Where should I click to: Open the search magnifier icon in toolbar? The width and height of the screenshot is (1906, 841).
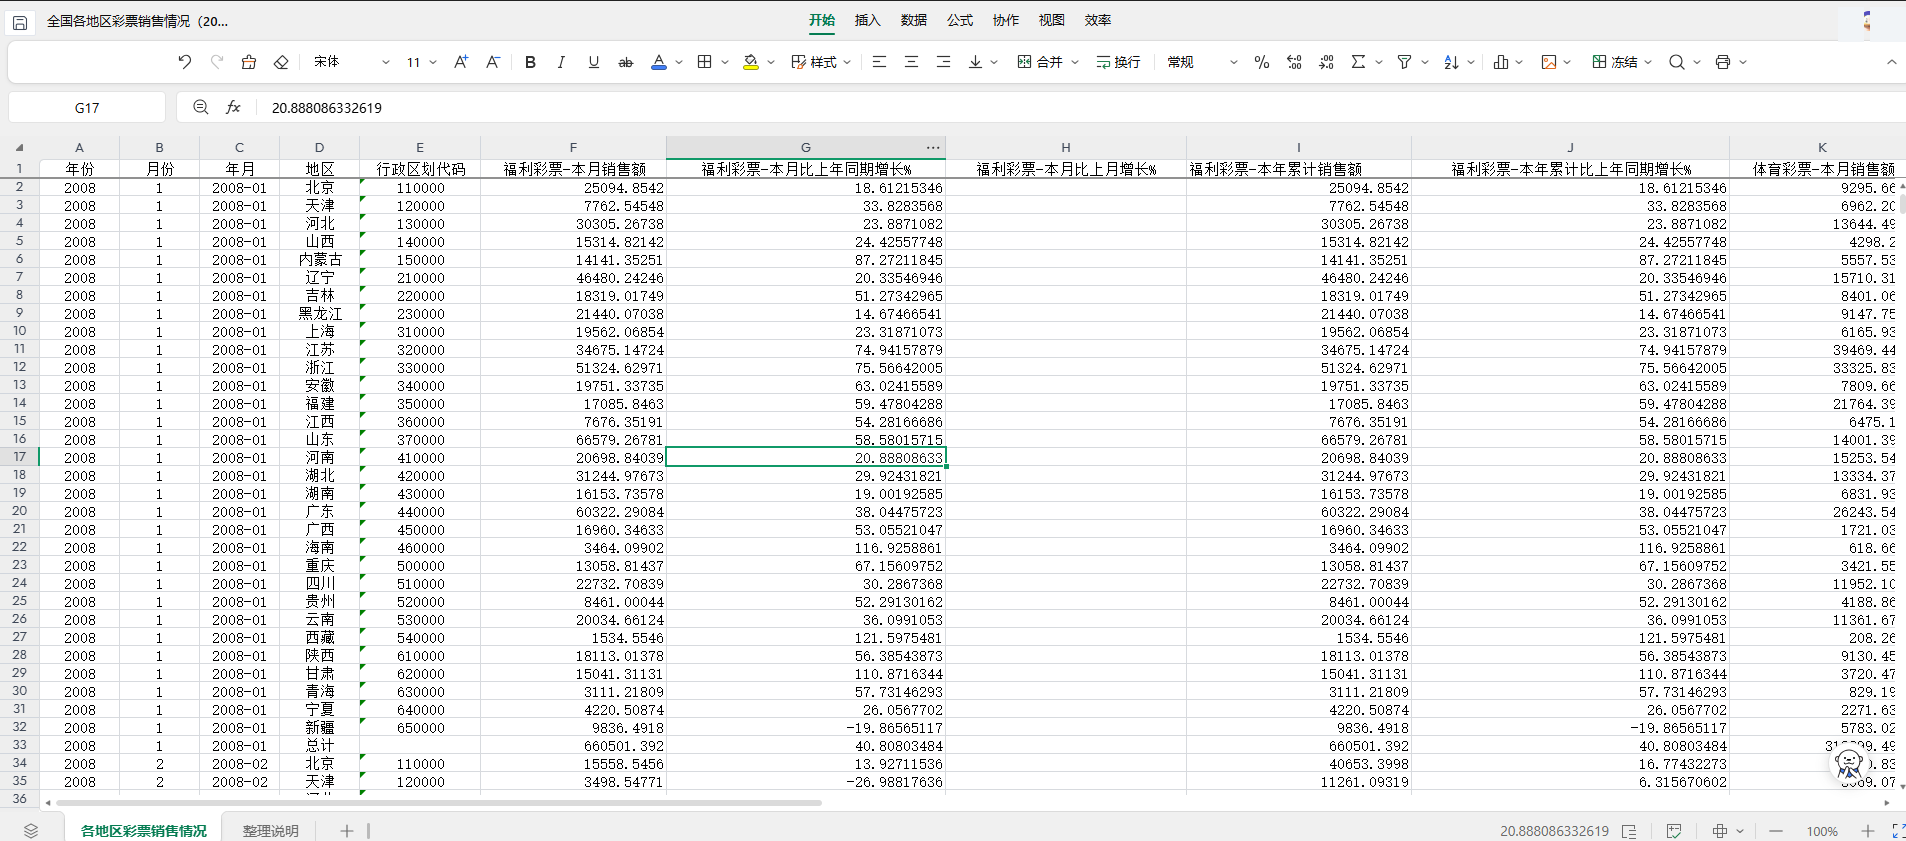[x=1677, y=62]
